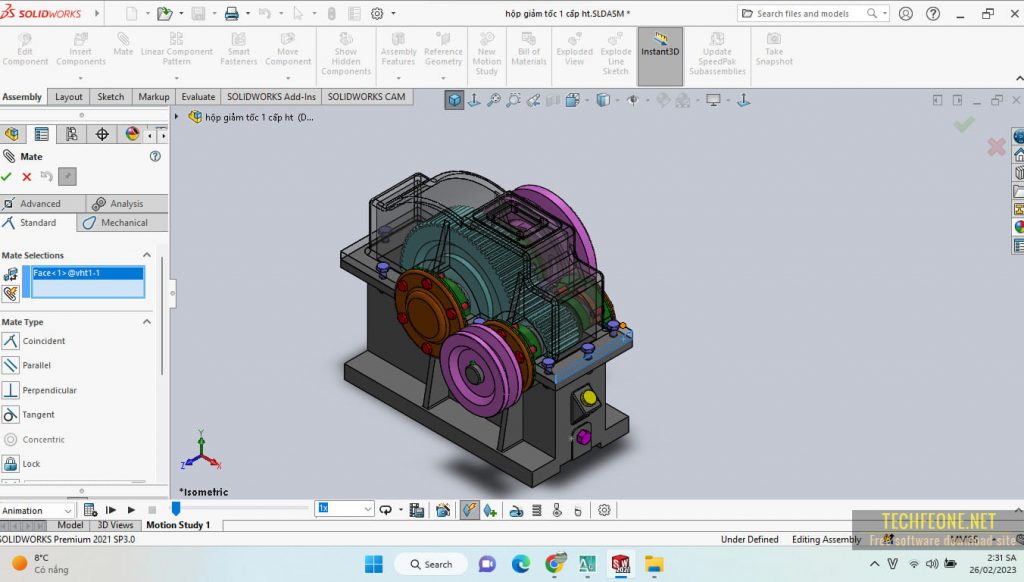This screenshot has width=1024, height=582.
Task: Open the Sketch ribbon tab
Action: point(110,97)
